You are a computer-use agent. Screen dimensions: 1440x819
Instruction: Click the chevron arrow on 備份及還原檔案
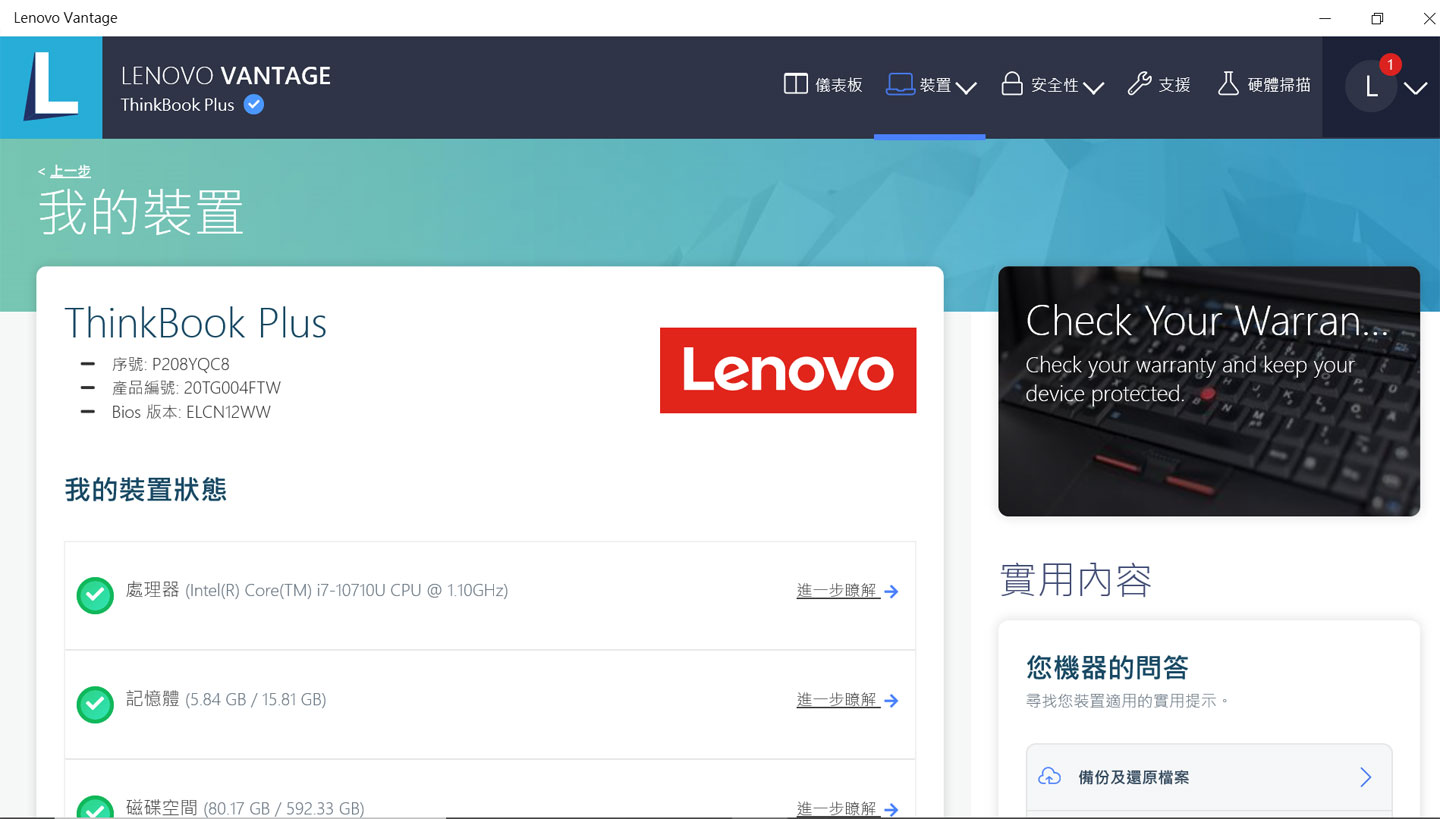(x=1366, y=777)
